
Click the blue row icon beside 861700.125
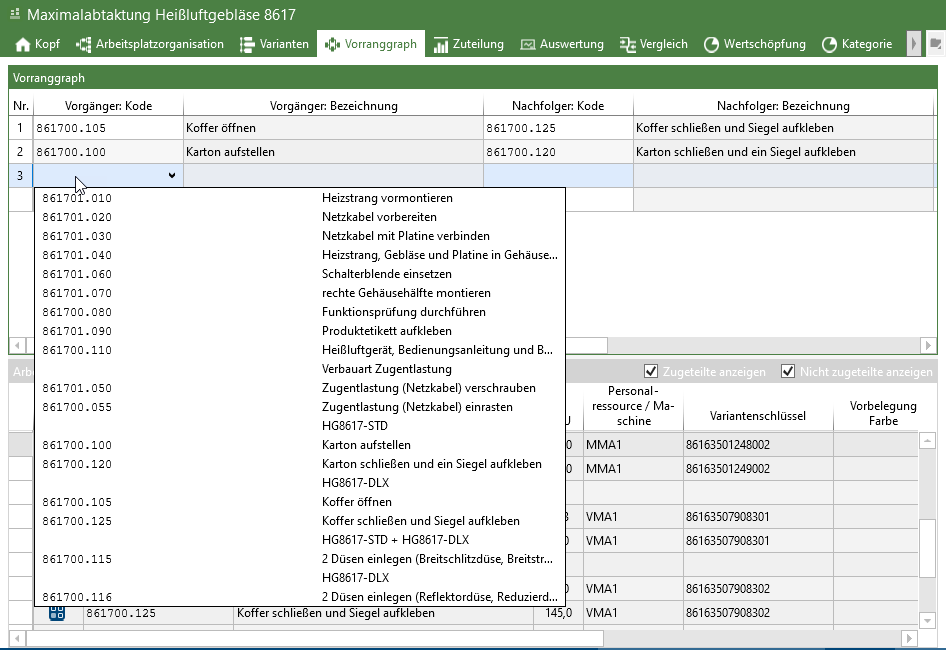pyautogui.click(x=57, y=613)
